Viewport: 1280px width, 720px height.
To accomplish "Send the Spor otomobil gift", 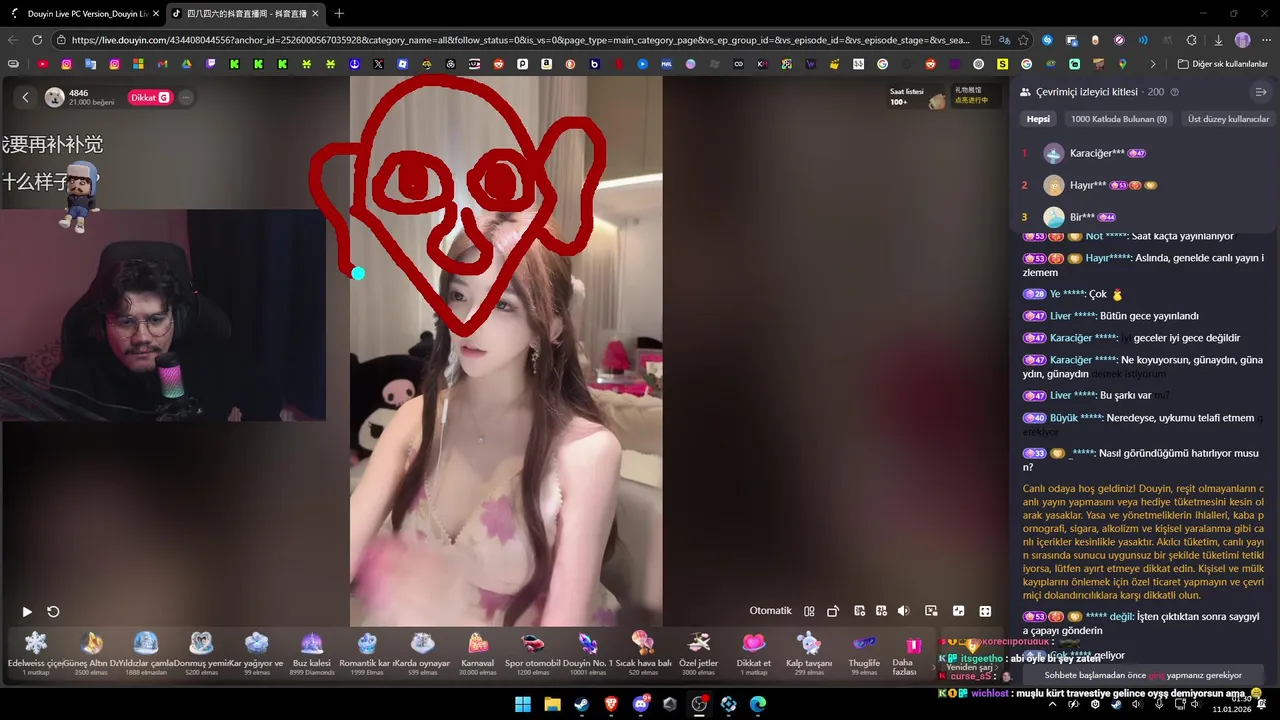I will click(x=533, y=653).
